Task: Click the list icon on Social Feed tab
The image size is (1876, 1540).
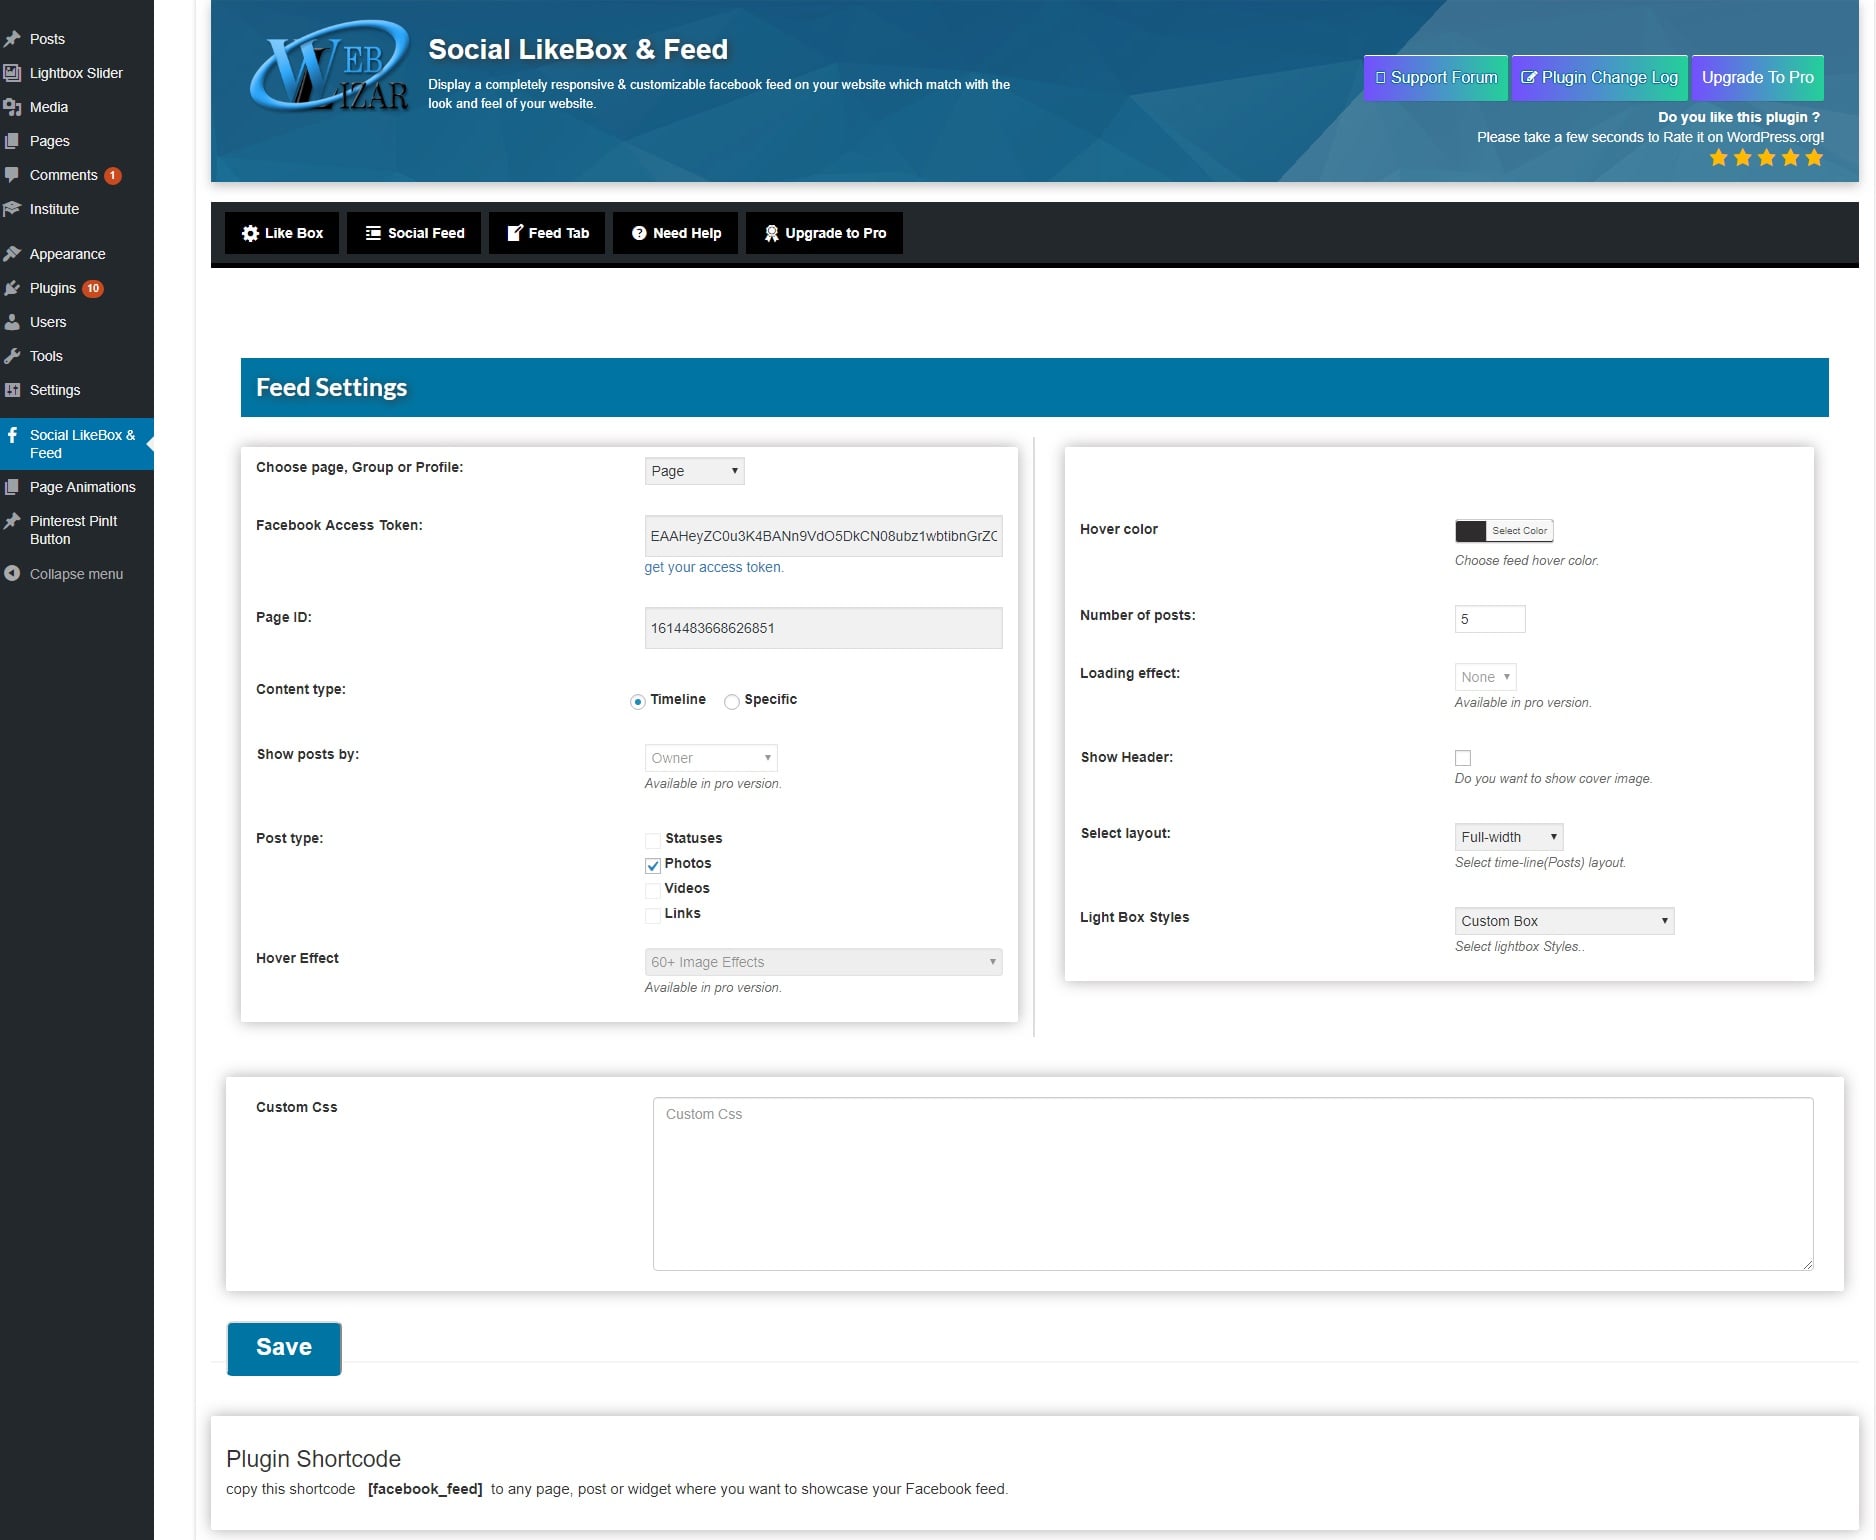Action: [x=373, y=233]
